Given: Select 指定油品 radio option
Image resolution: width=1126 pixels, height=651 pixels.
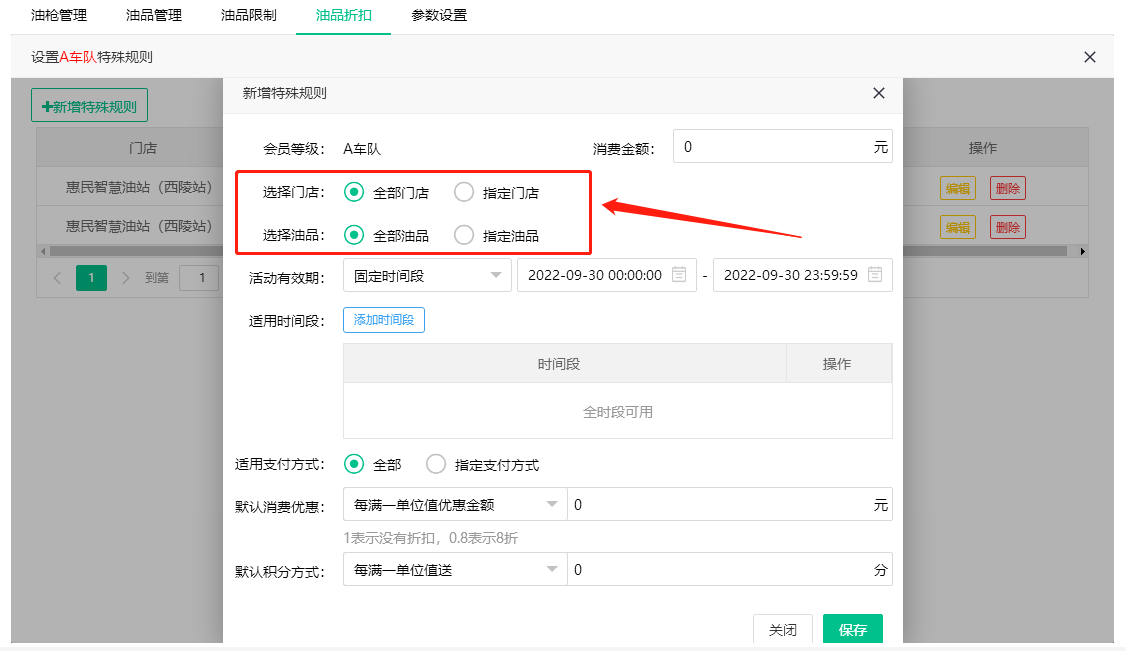Looking at the screenshot, I should [x=464, y=235].
